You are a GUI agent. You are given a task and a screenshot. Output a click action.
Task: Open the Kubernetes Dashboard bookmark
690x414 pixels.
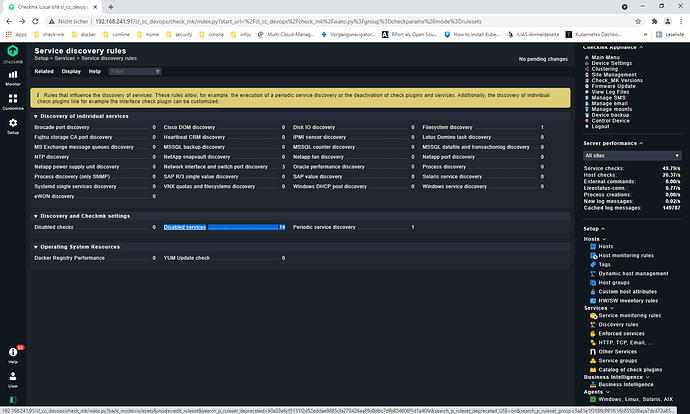(594, 34)
